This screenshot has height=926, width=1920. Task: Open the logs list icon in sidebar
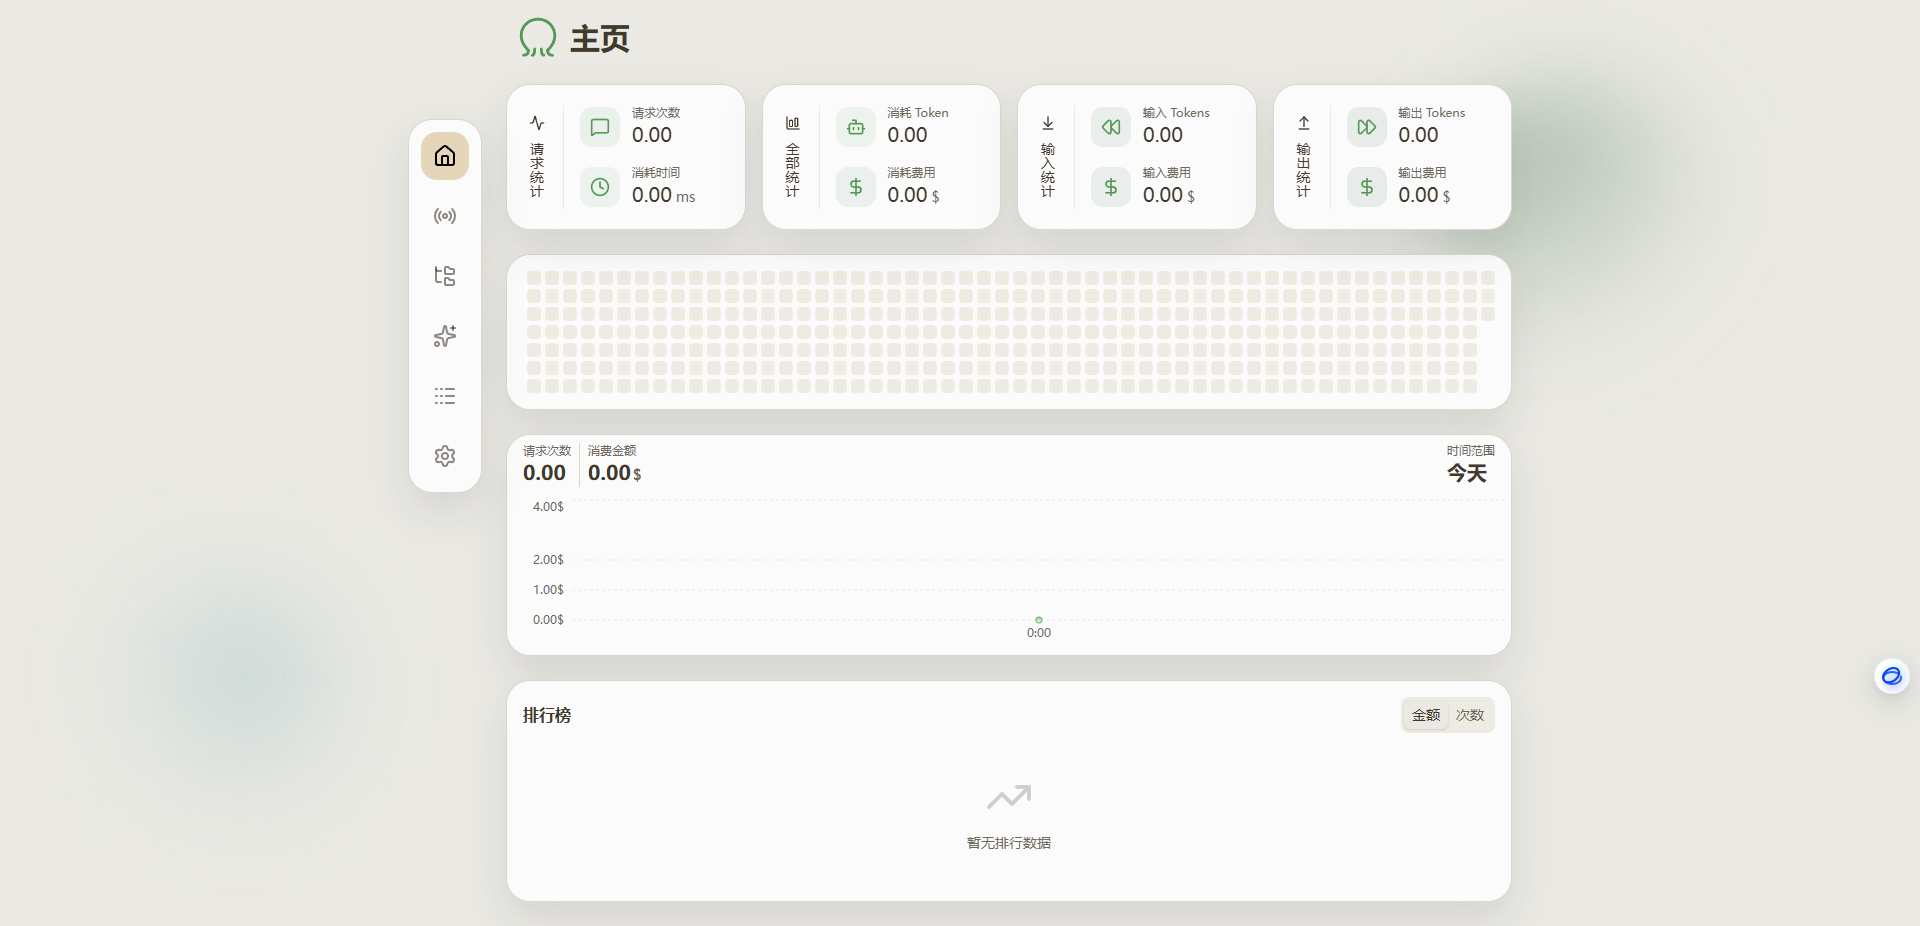pos(445,396)
